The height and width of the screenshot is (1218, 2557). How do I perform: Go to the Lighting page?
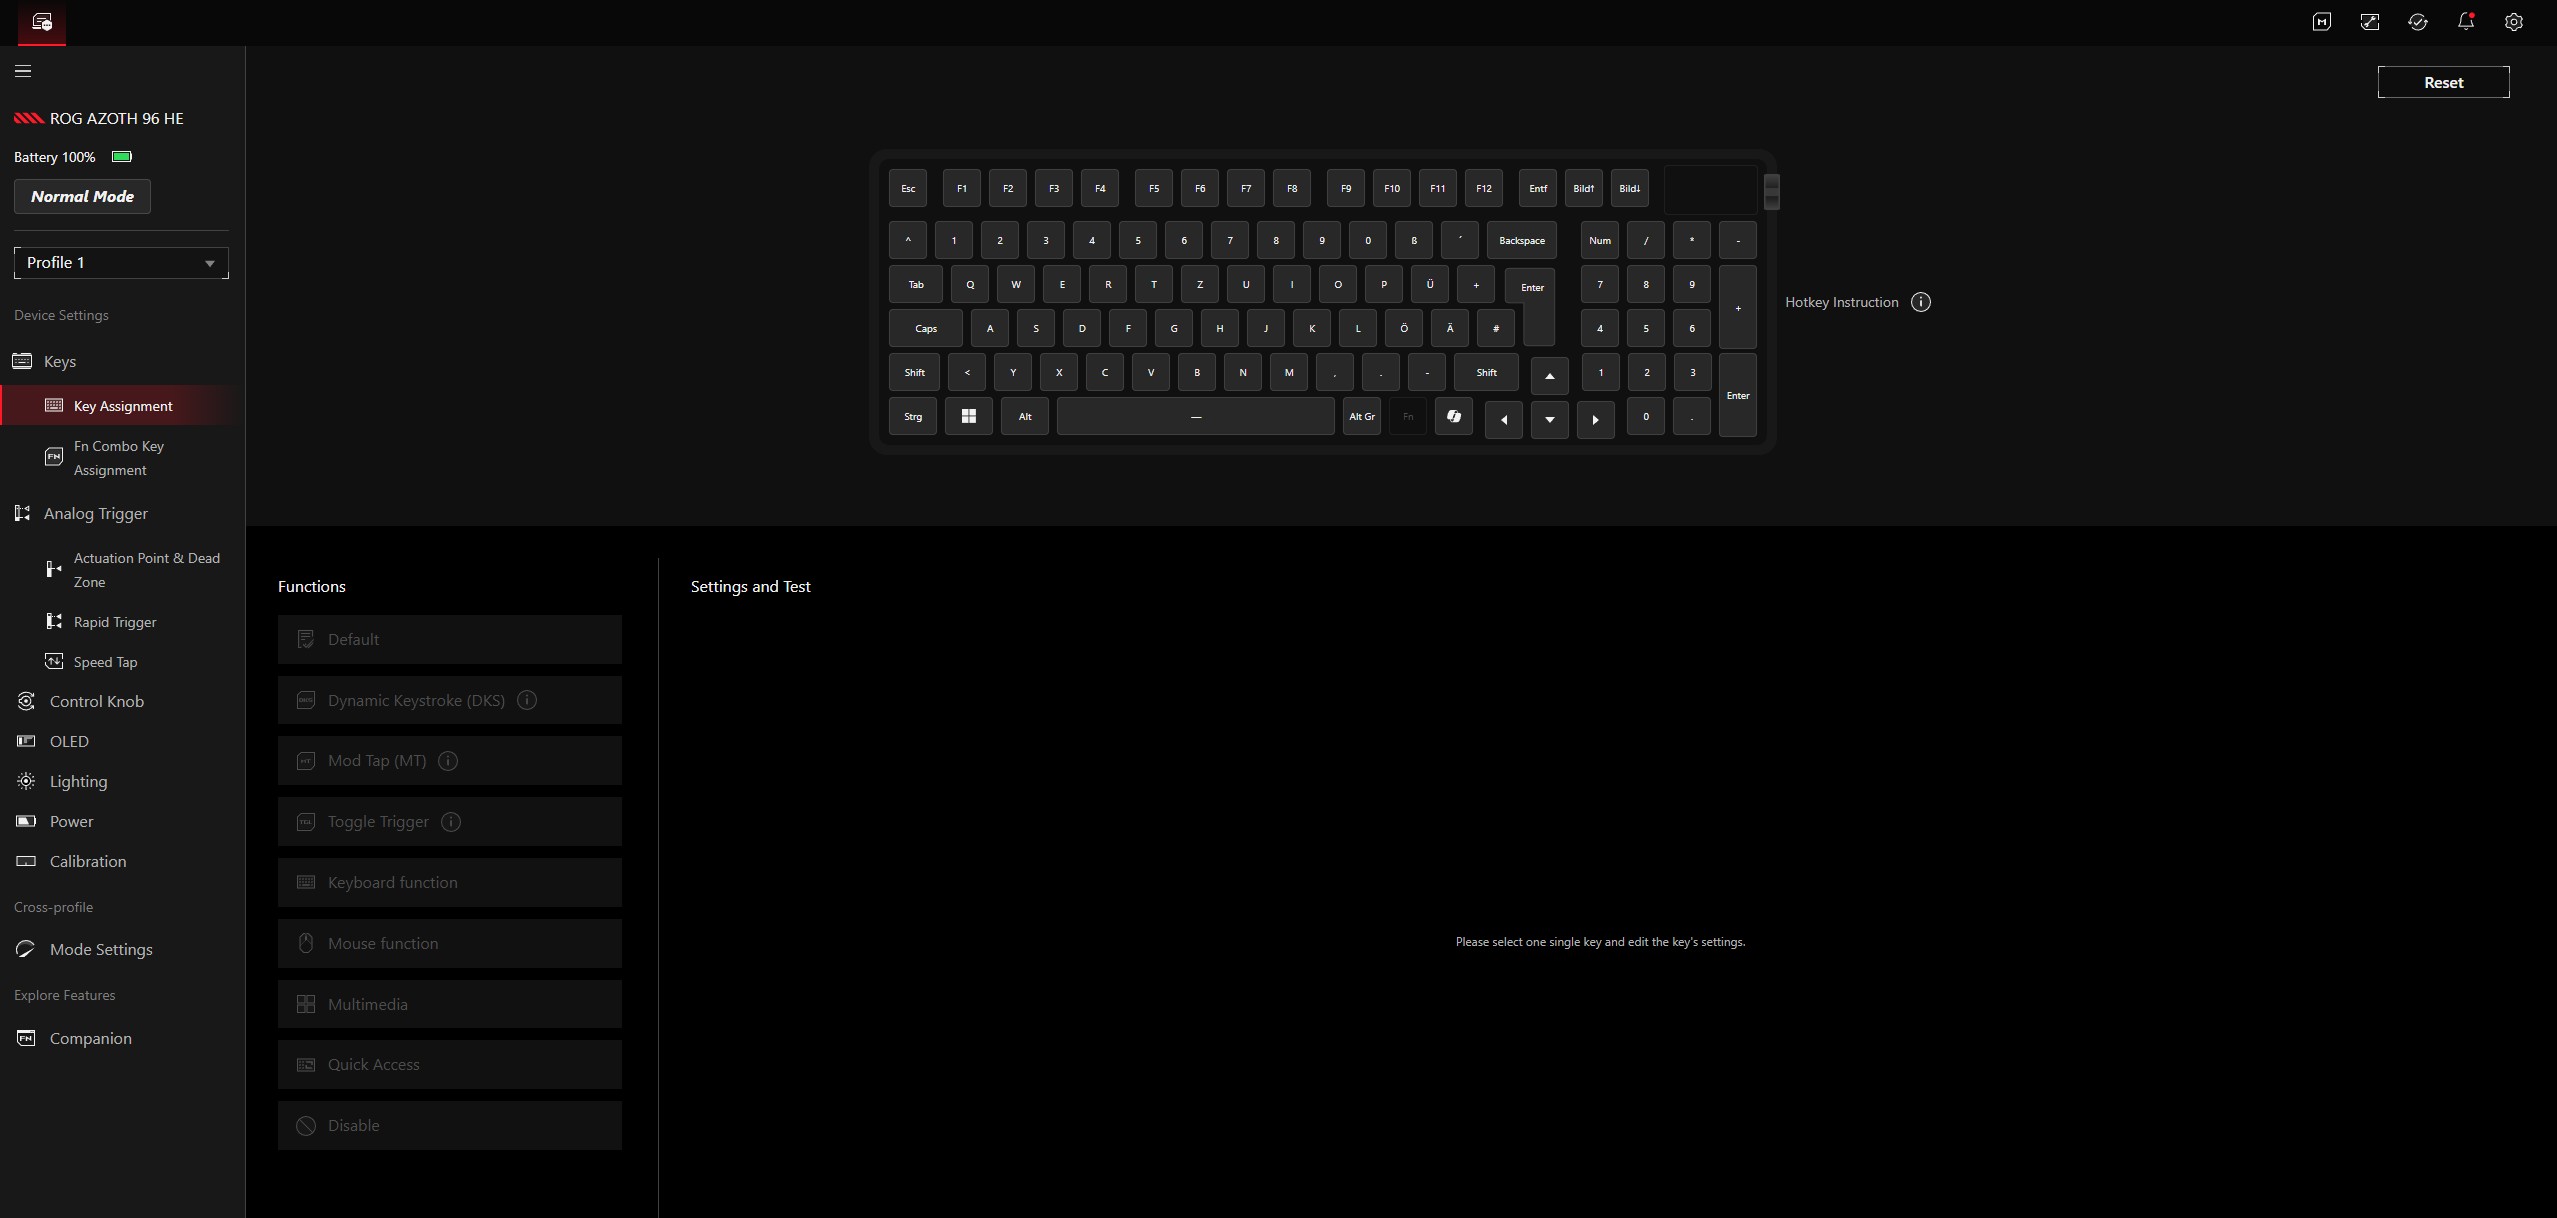(x=78, y=781)
